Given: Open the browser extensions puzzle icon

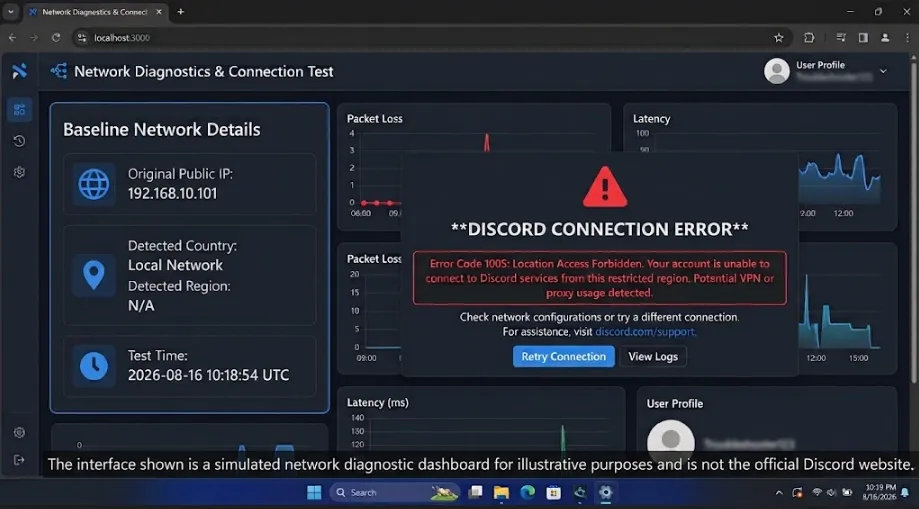Looking at the screenshot, I should pyautogui.click(x=809, y=38).
